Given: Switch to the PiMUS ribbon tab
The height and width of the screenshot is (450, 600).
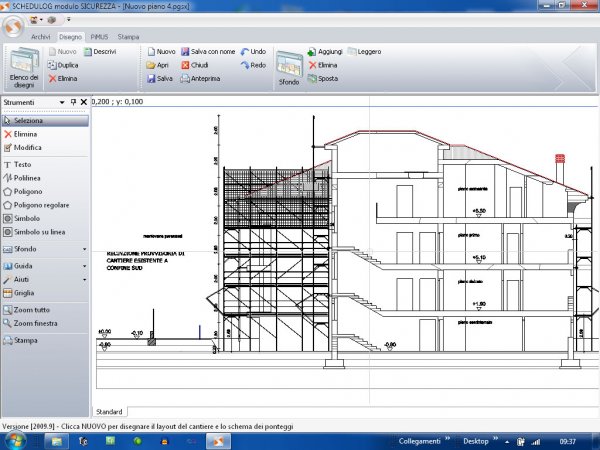Looking at the screenshot, I should point(99,35).
